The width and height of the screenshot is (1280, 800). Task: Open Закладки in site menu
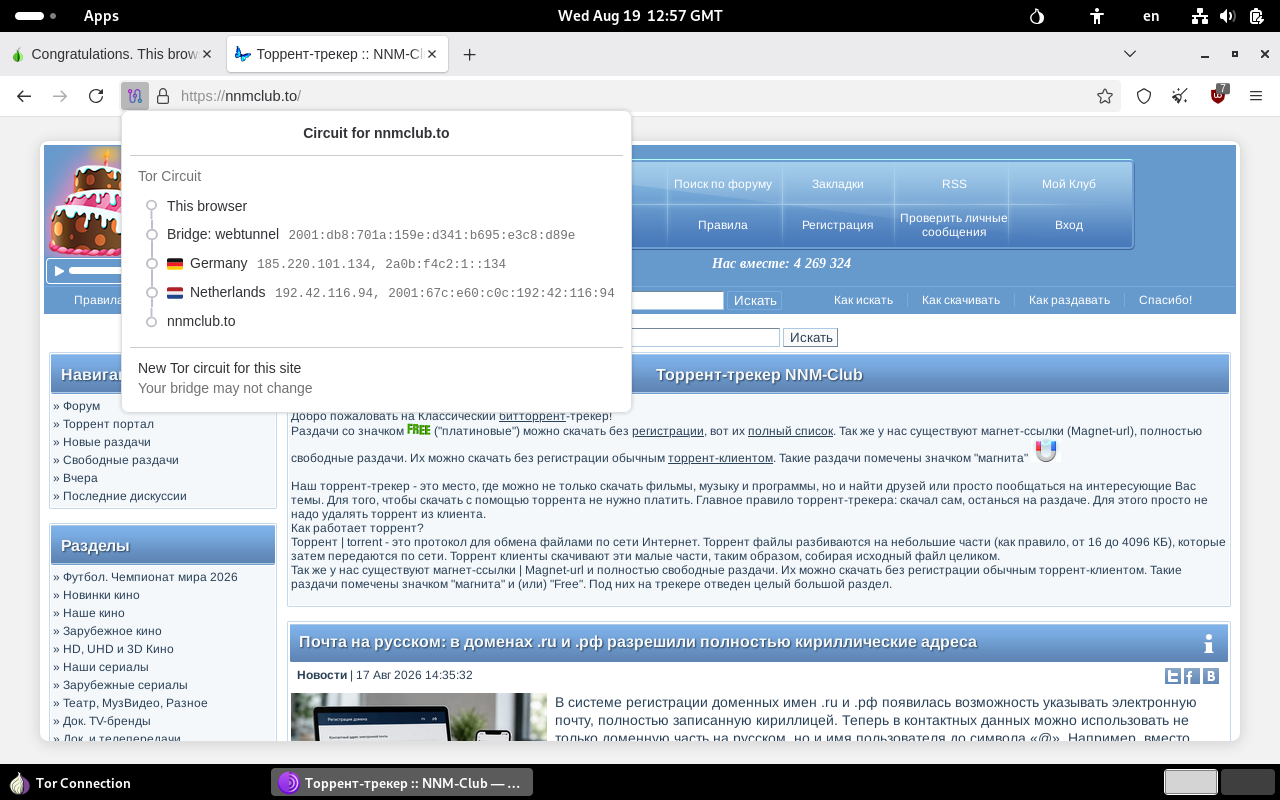(x=838, y=184)
